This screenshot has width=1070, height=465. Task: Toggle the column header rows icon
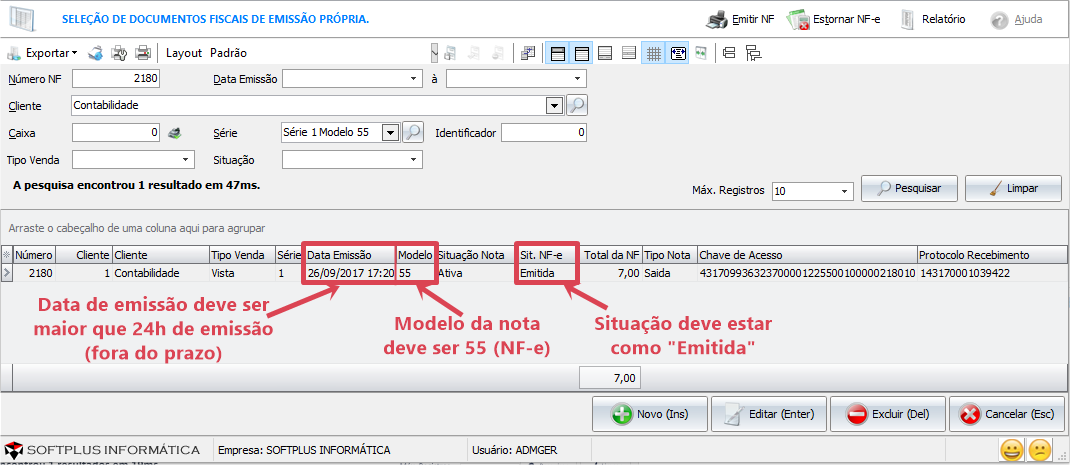pyautogui.click(x=581, y=53)
